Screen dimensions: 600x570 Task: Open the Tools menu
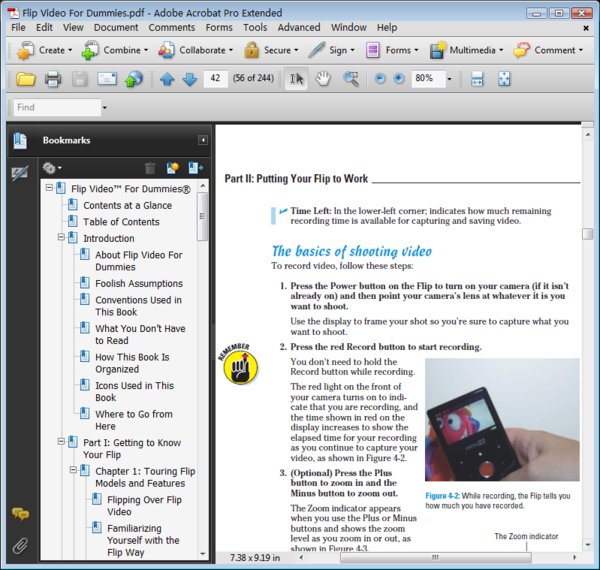point(255,28)
